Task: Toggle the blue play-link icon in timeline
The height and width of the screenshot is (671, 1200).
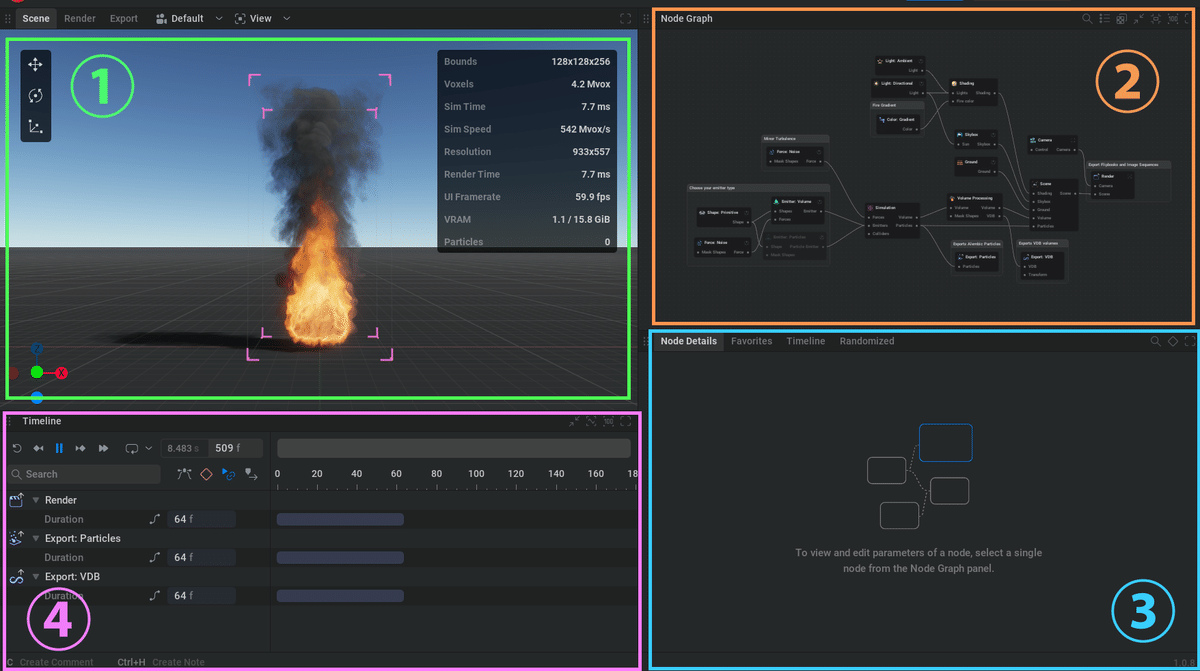Action: 228,474
